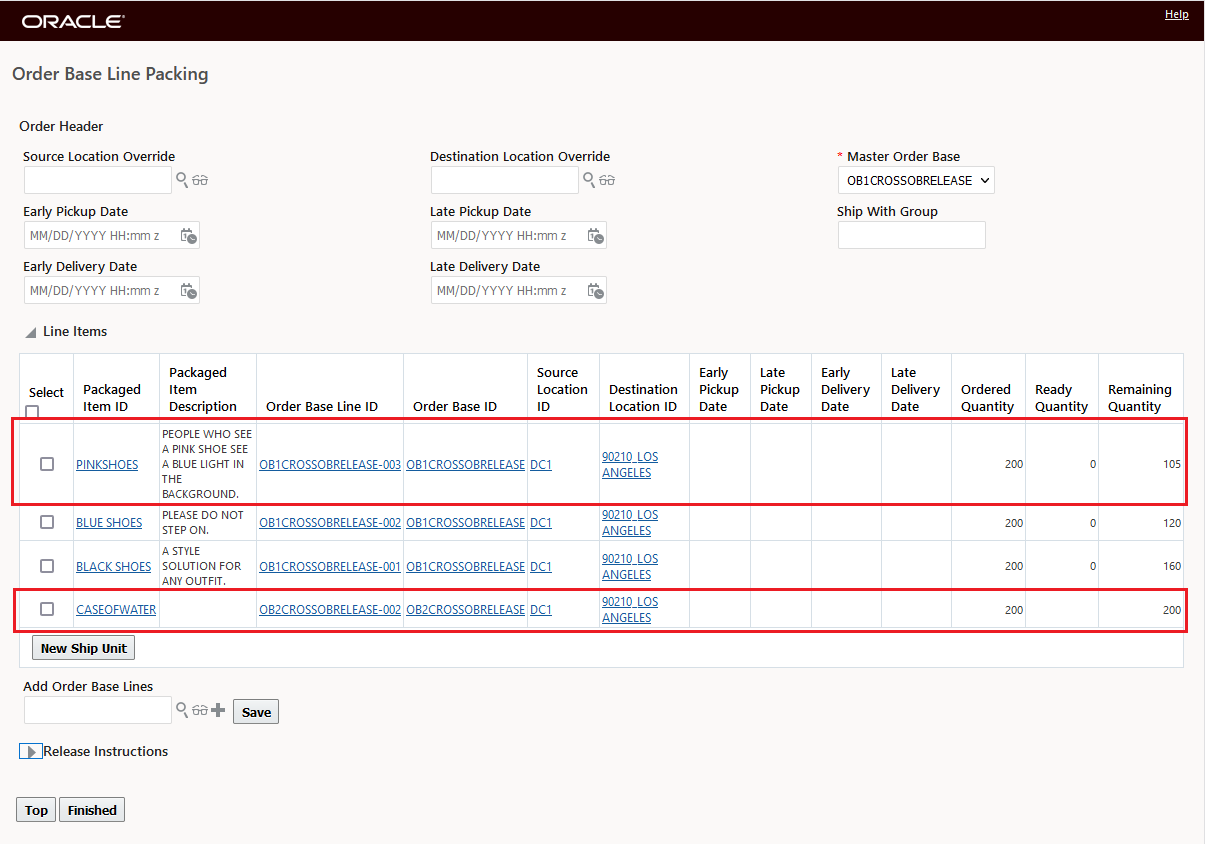This screenshot has height=844, width=1205.
Task: Open the Help link
Action: [1177, 14]
